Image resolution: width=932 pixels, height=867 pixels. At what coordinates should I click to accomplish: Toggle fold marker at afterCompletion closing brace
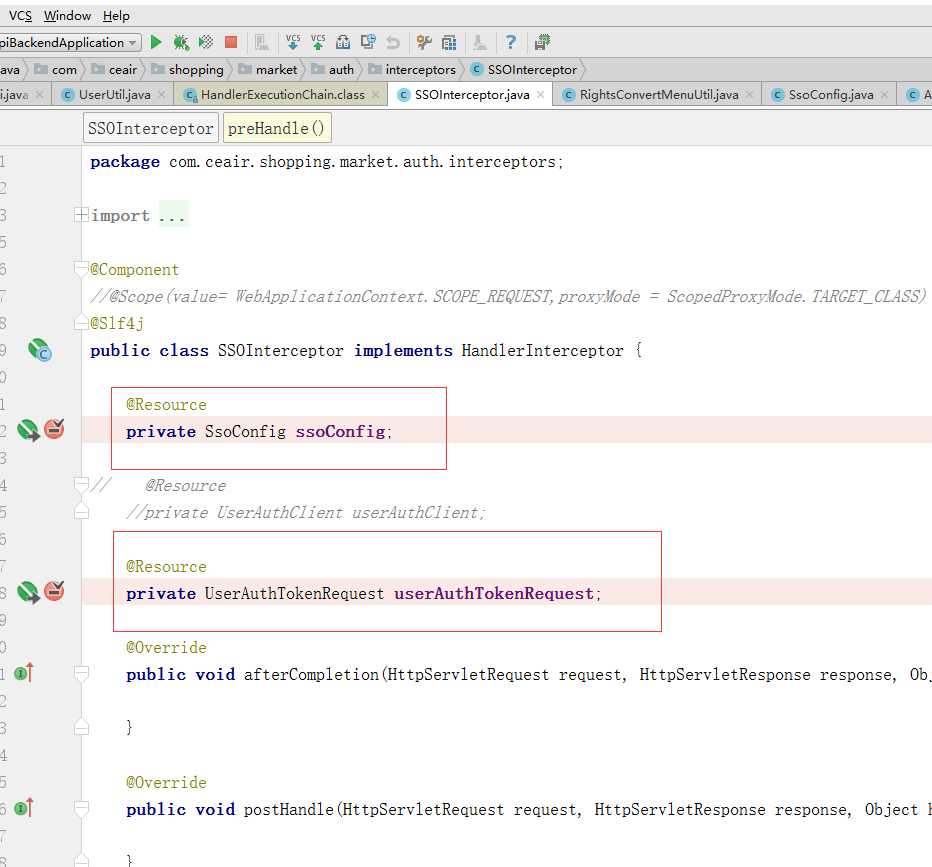pos(81,727)
